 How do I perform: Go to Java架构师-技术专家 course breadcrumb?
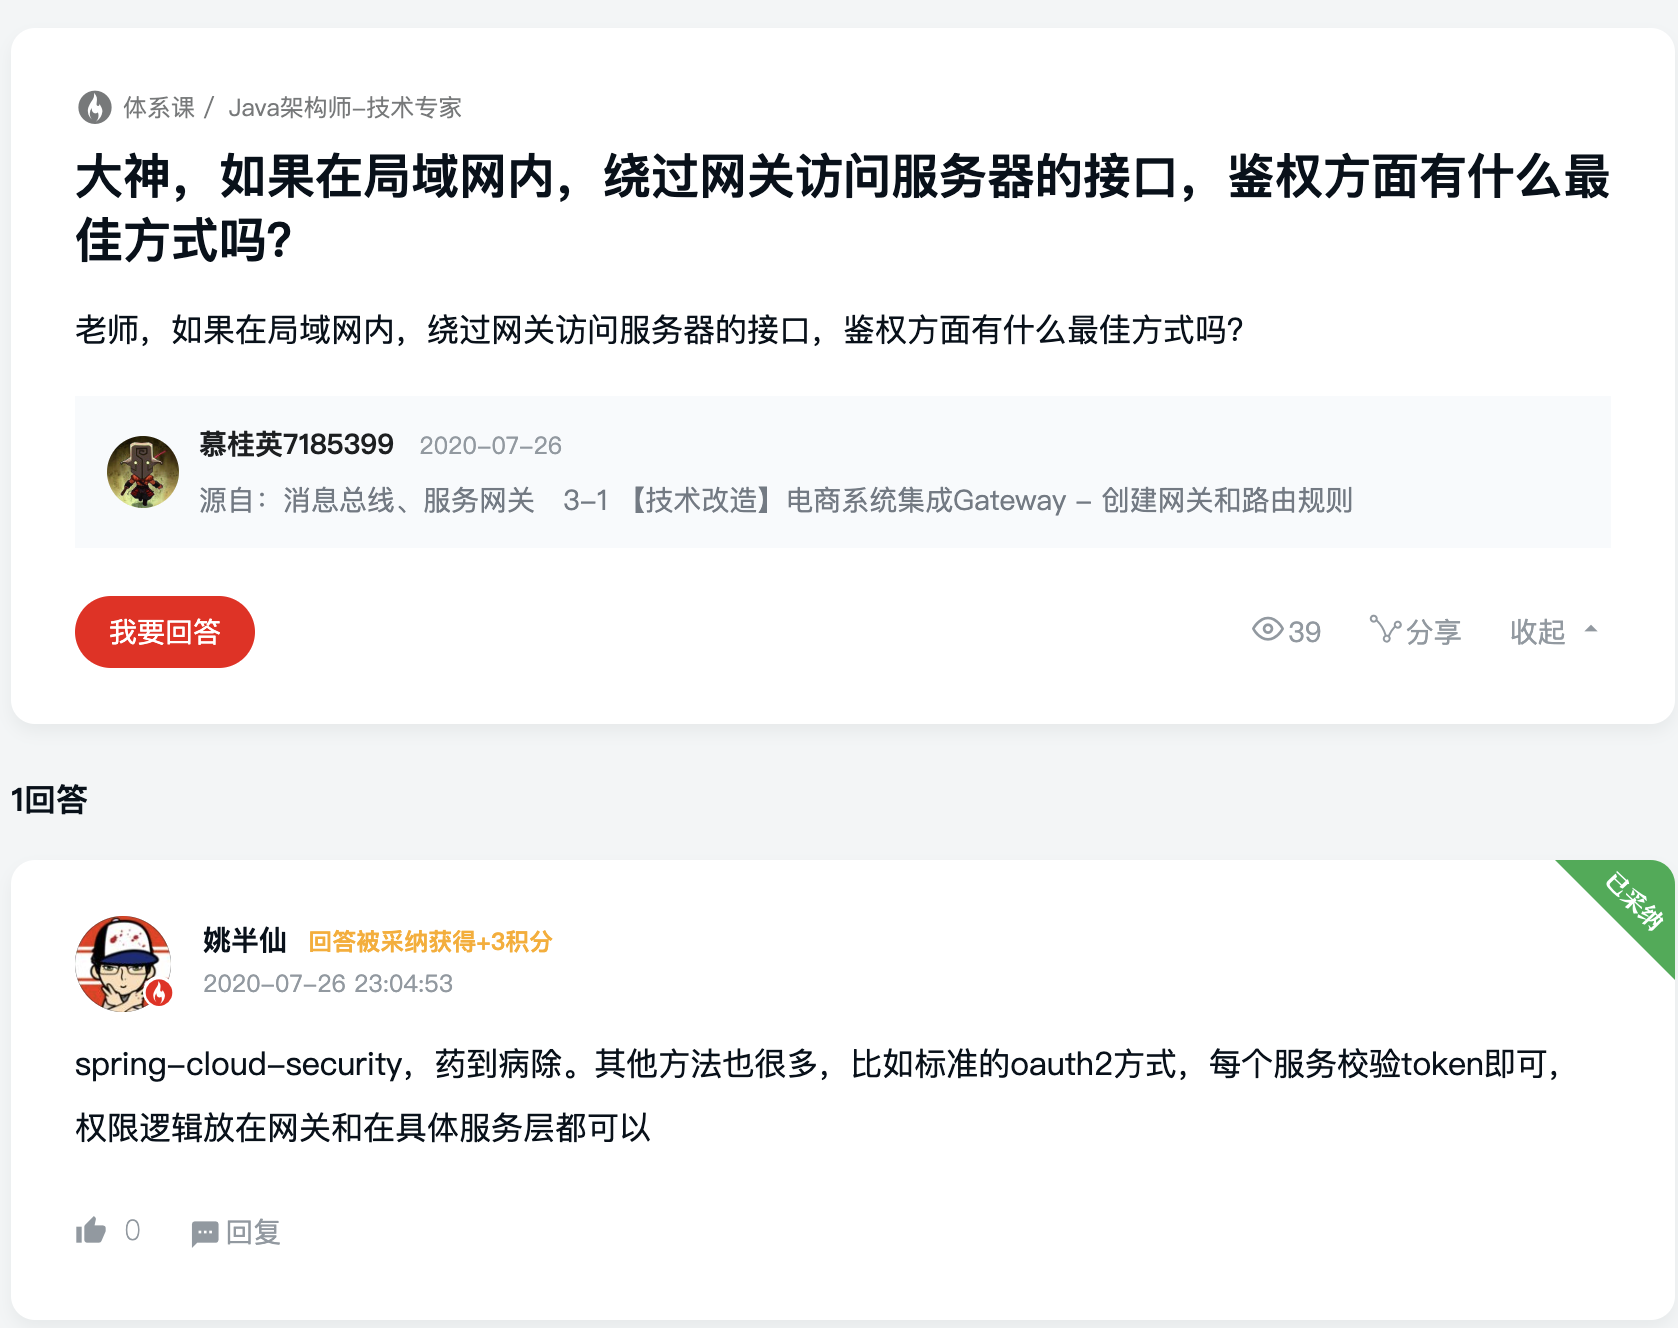point(345,107)
